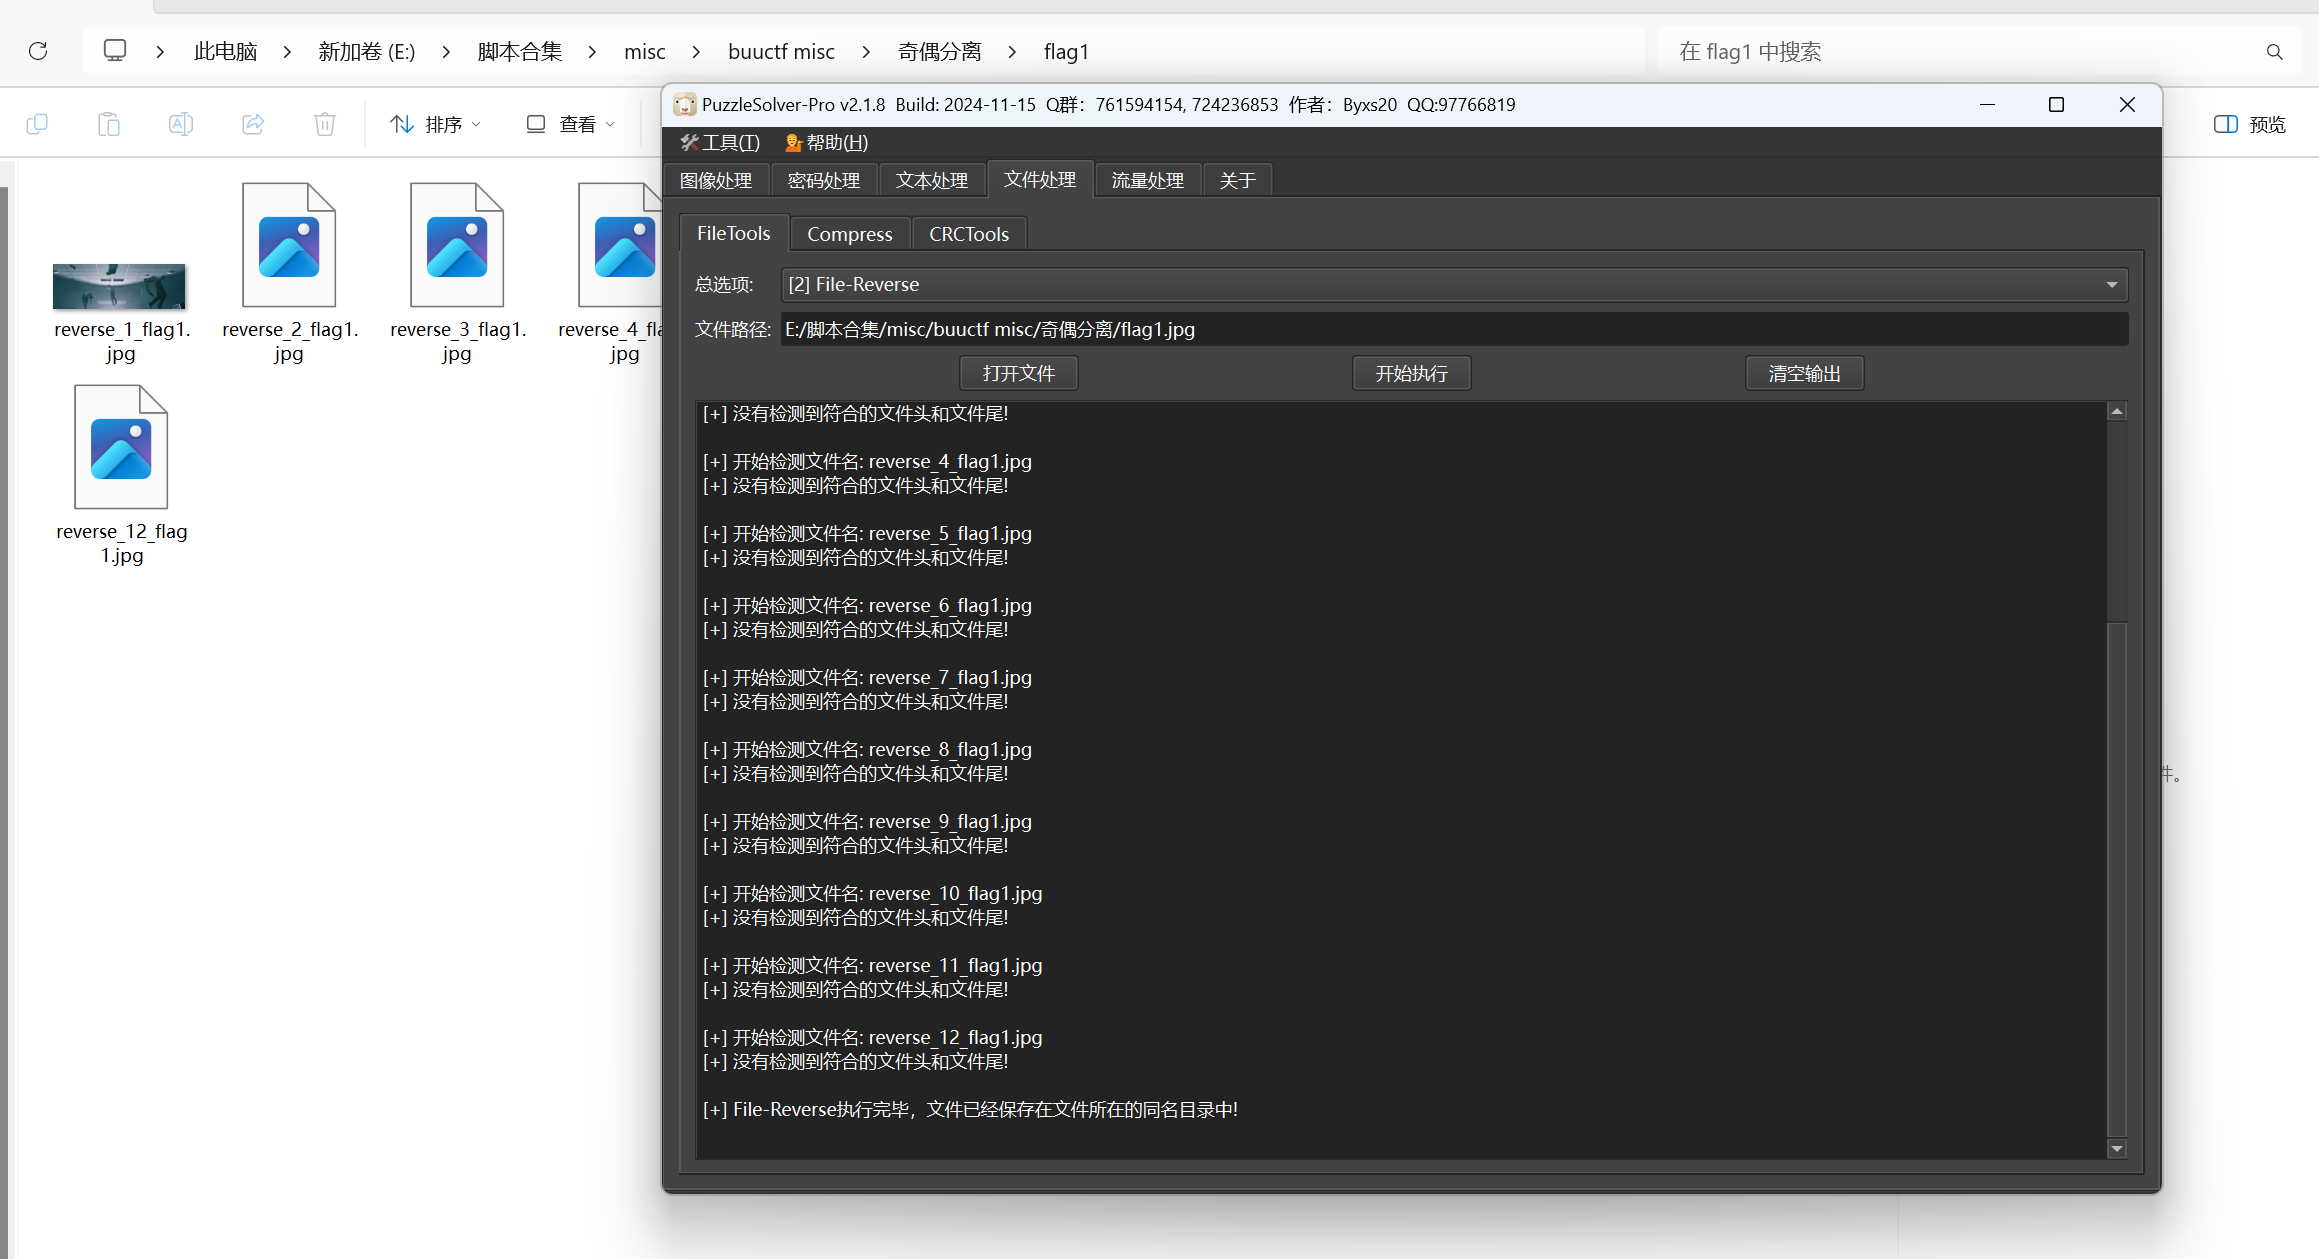Open the 查看 view dropdown
The width and height of the screenshot is (2319, 1259).
coord(570,124)
